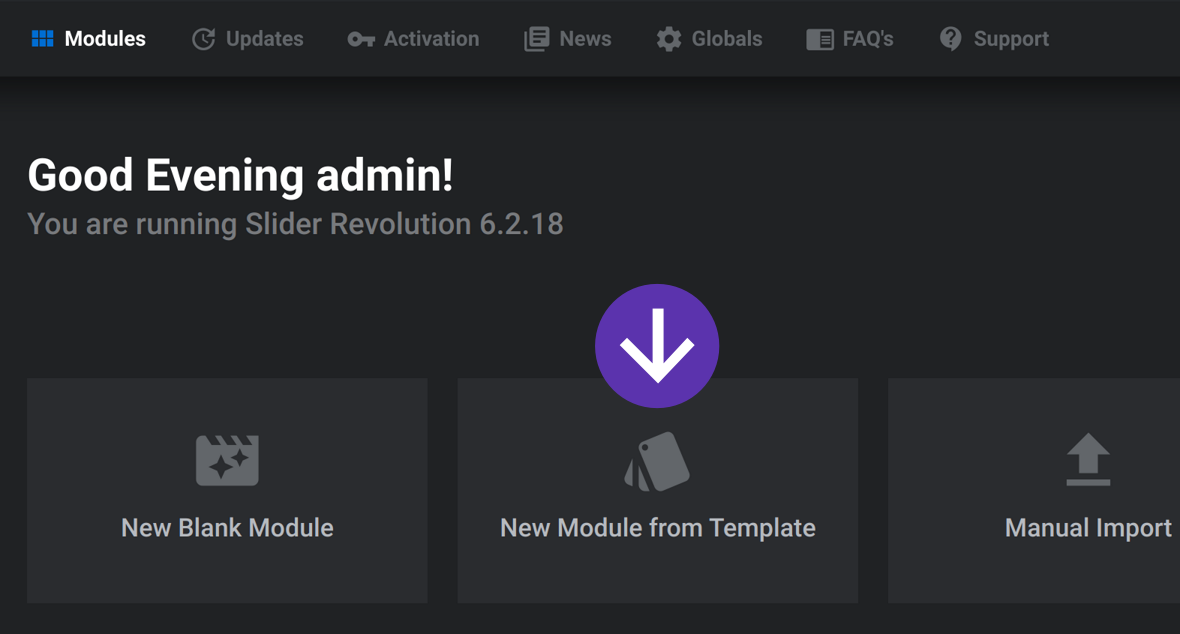
Task: Click the Activation key icon
Action: [x=360, y=38]
